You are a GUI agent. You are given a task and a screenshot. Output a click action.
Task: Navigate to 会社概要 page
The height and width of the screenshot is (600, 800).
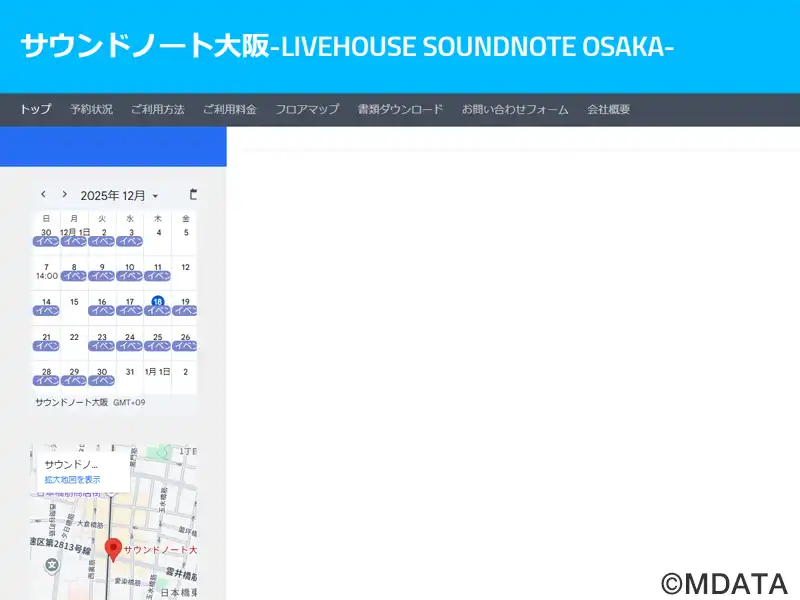(608, 109)
